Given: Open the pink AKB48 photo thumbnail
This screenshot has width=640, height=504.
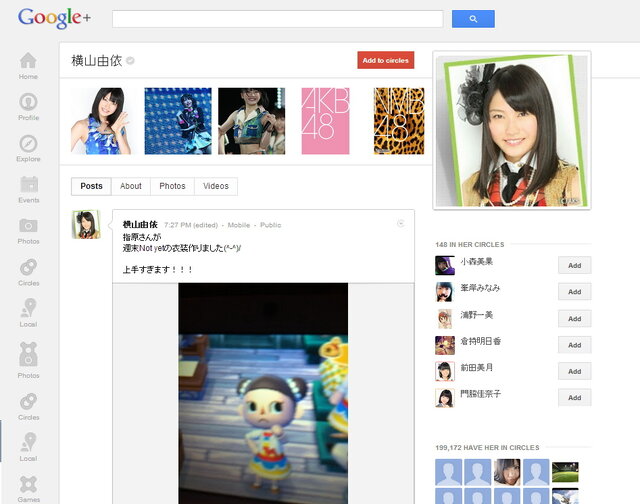Looking at the screenshot, I should point(325,121).
